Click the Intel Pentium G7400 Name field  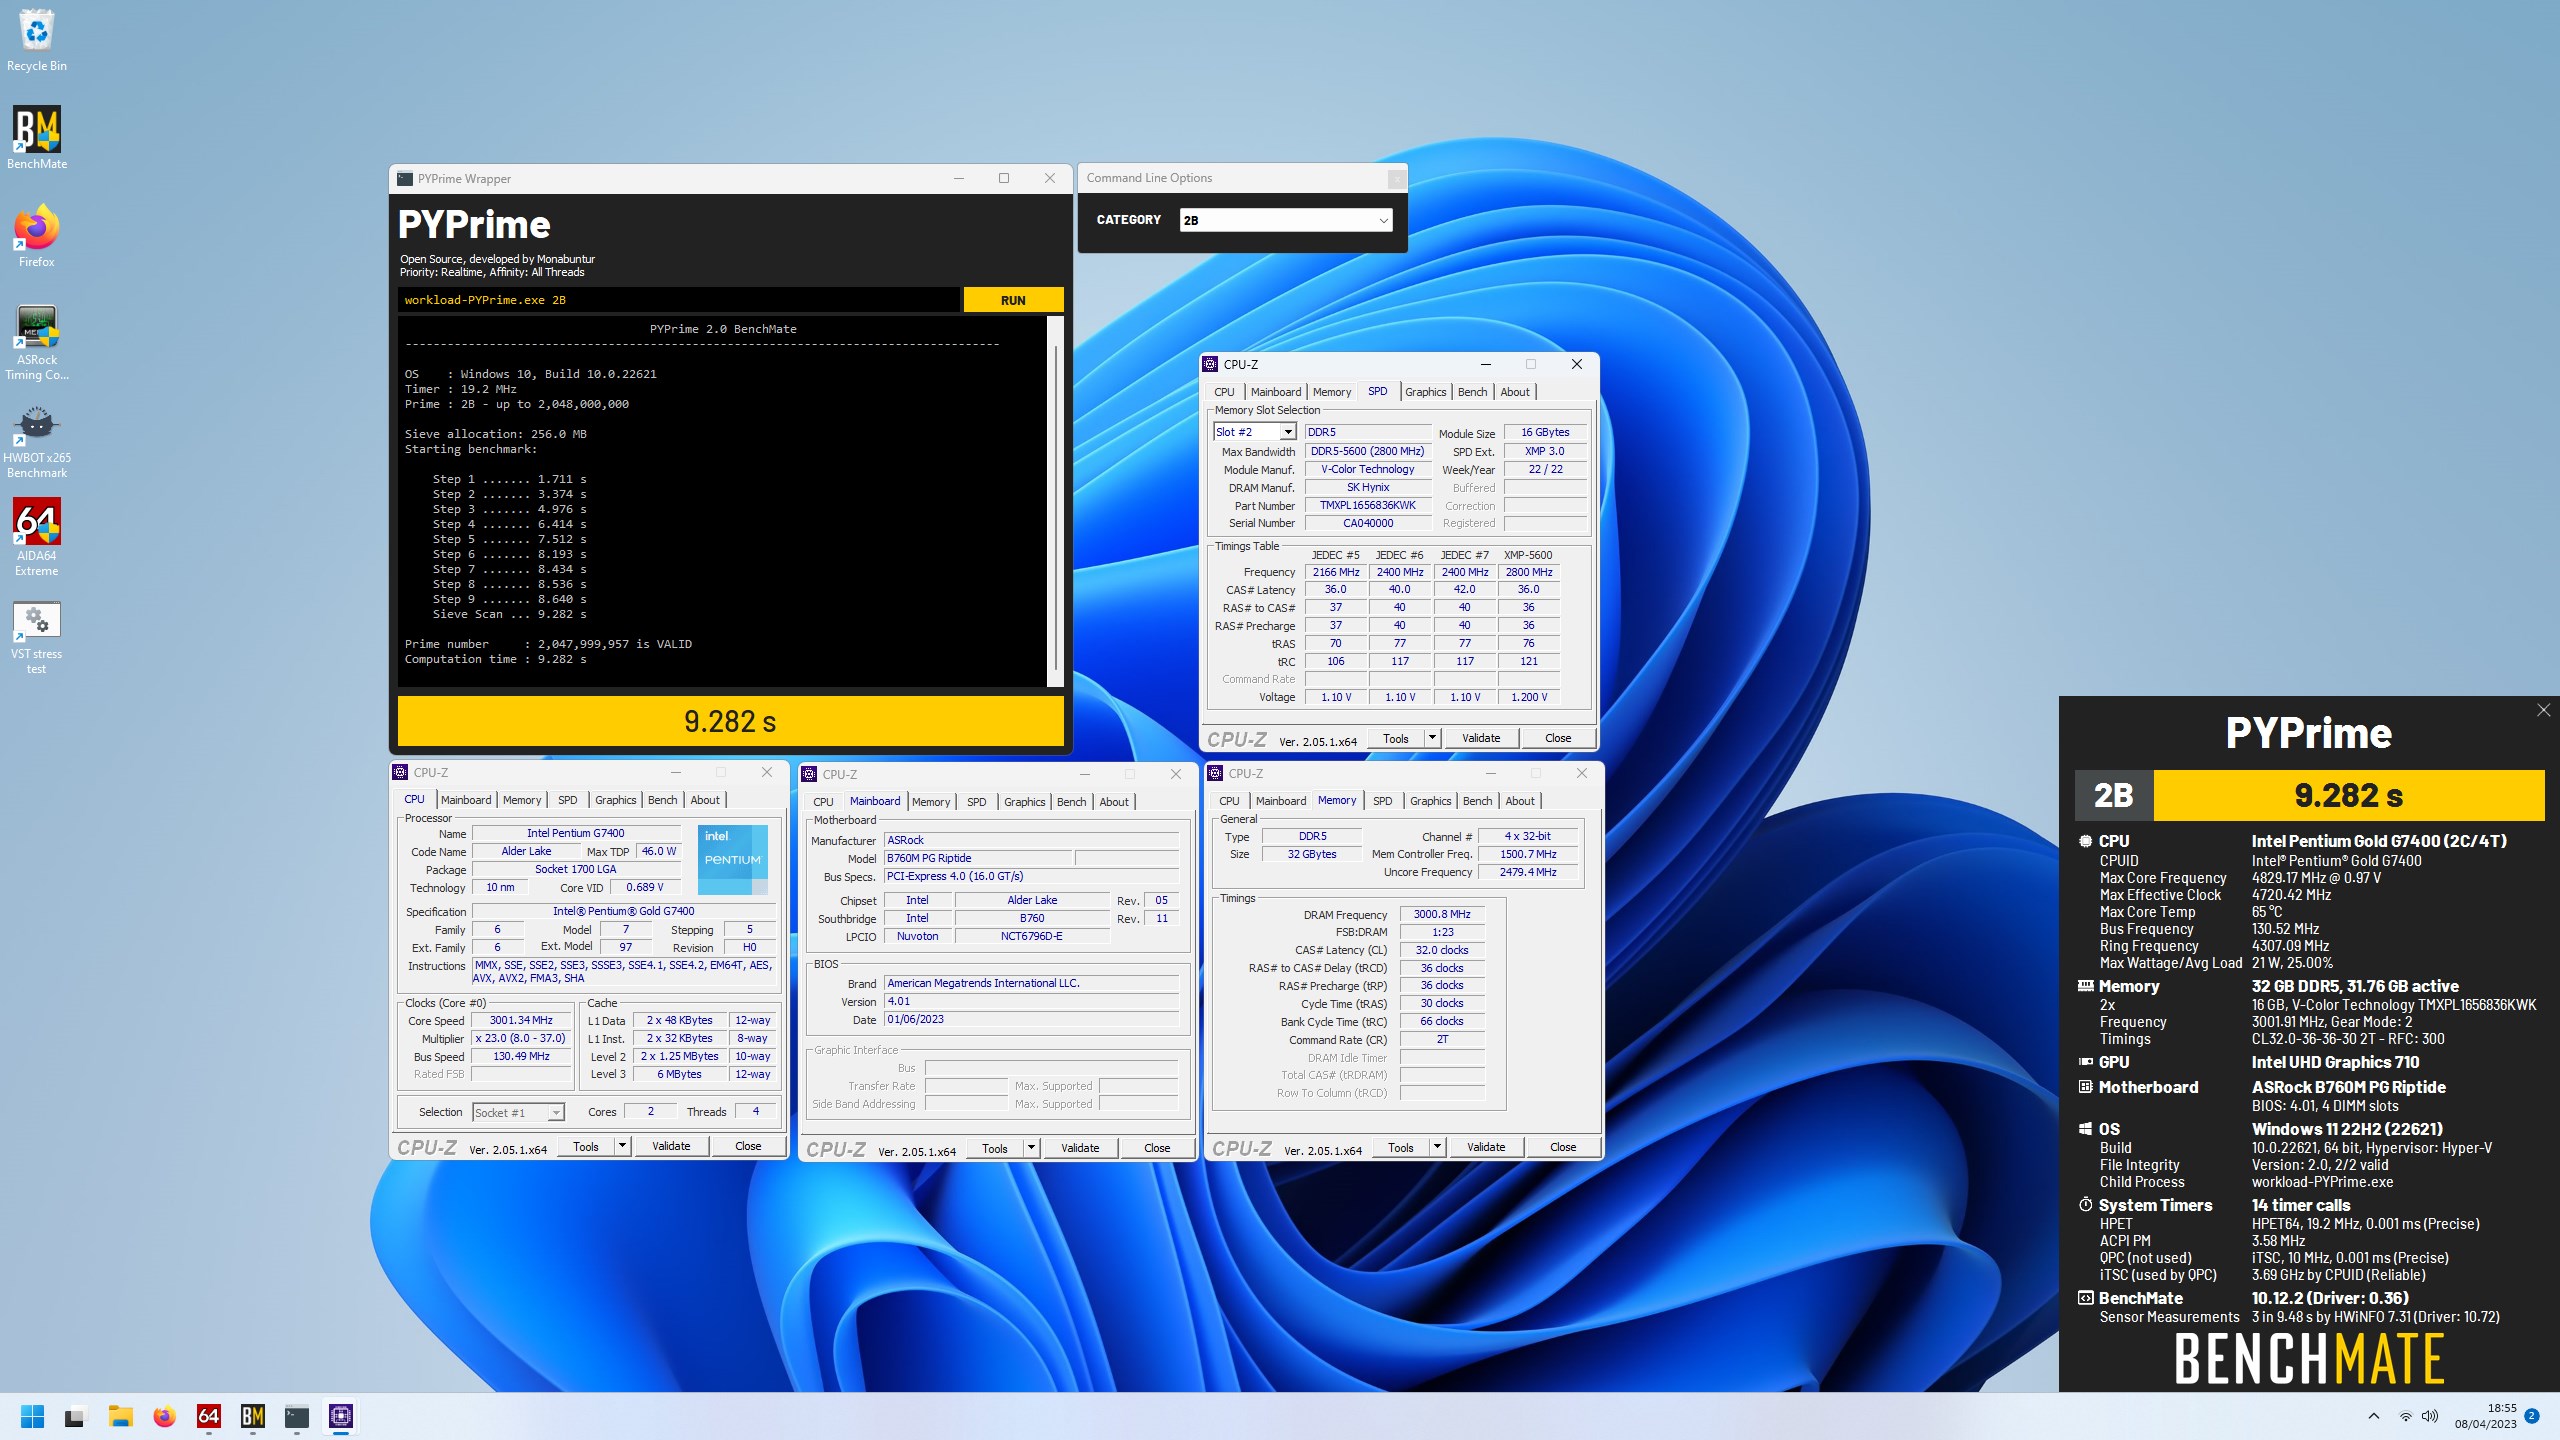[x=575, y=833]
